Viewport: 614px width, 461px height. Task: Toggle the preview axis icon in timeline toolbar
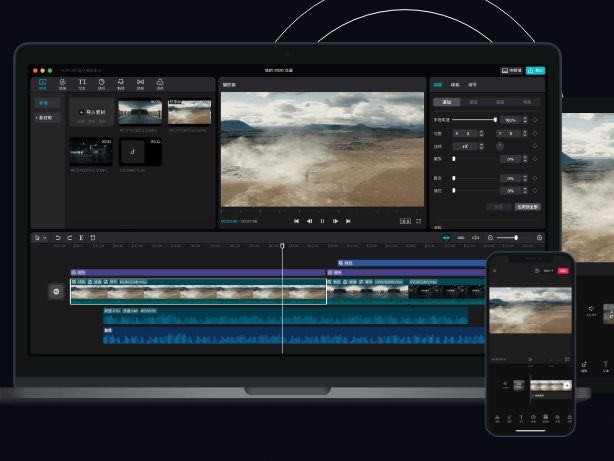(x=475, y=238)
